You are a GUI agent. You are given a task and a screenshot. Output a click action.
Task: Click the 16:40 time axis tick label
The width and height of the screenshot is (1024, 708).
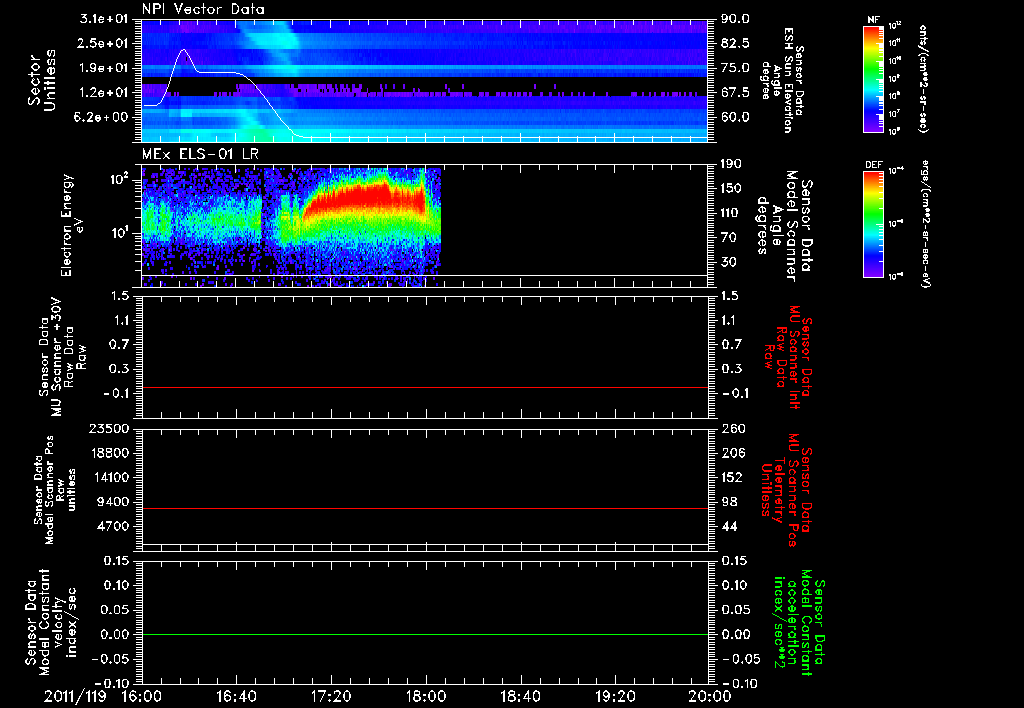tap(236, 695)
